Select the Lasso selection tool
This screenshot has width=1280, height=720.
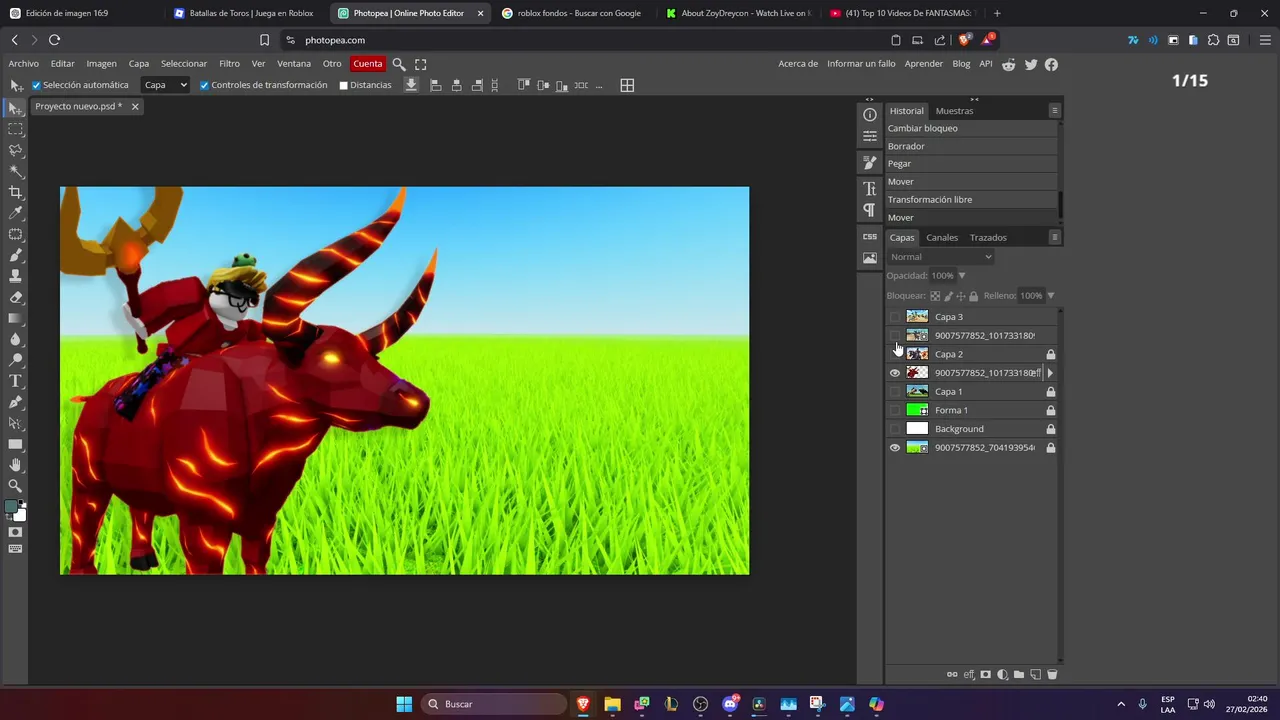pos(15,150)
